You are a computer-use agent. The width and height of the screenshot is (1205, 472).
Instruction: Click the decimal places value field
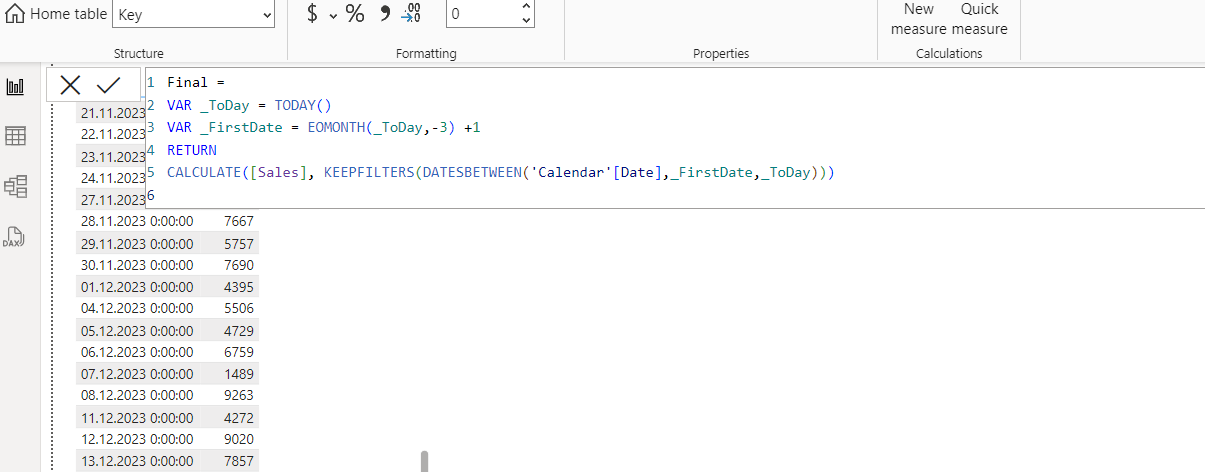pyautogui.click(x=483, y=15)
